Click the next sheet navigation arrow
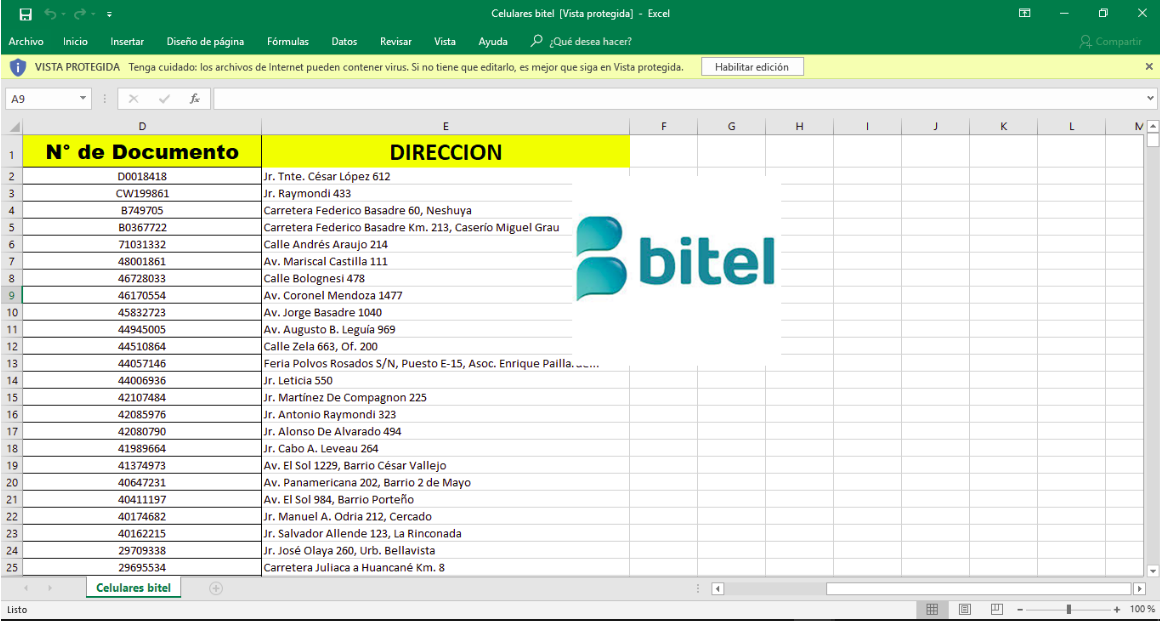The height and width of the screenshot is (621, 1160). click(x=50, y=588)
